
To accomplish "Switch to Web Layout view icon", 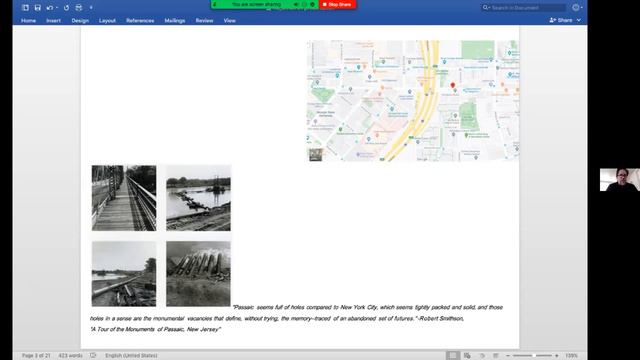I will (x=467, y=356).
